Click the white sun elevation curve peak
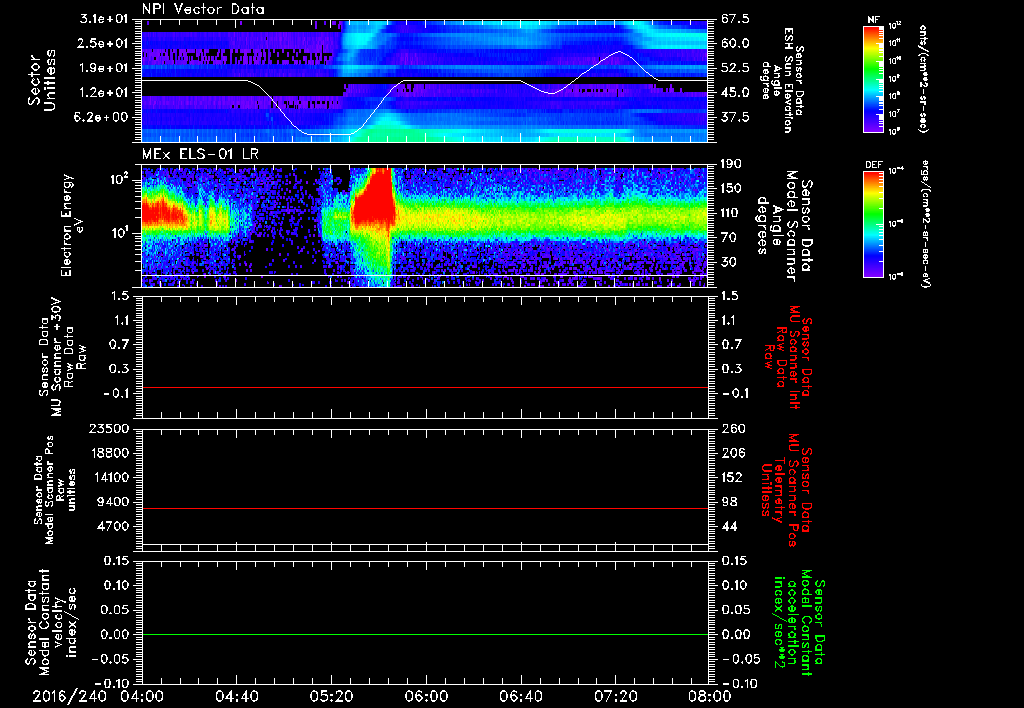The height and width of the screenshot is (708, 1024). [618, 52]
